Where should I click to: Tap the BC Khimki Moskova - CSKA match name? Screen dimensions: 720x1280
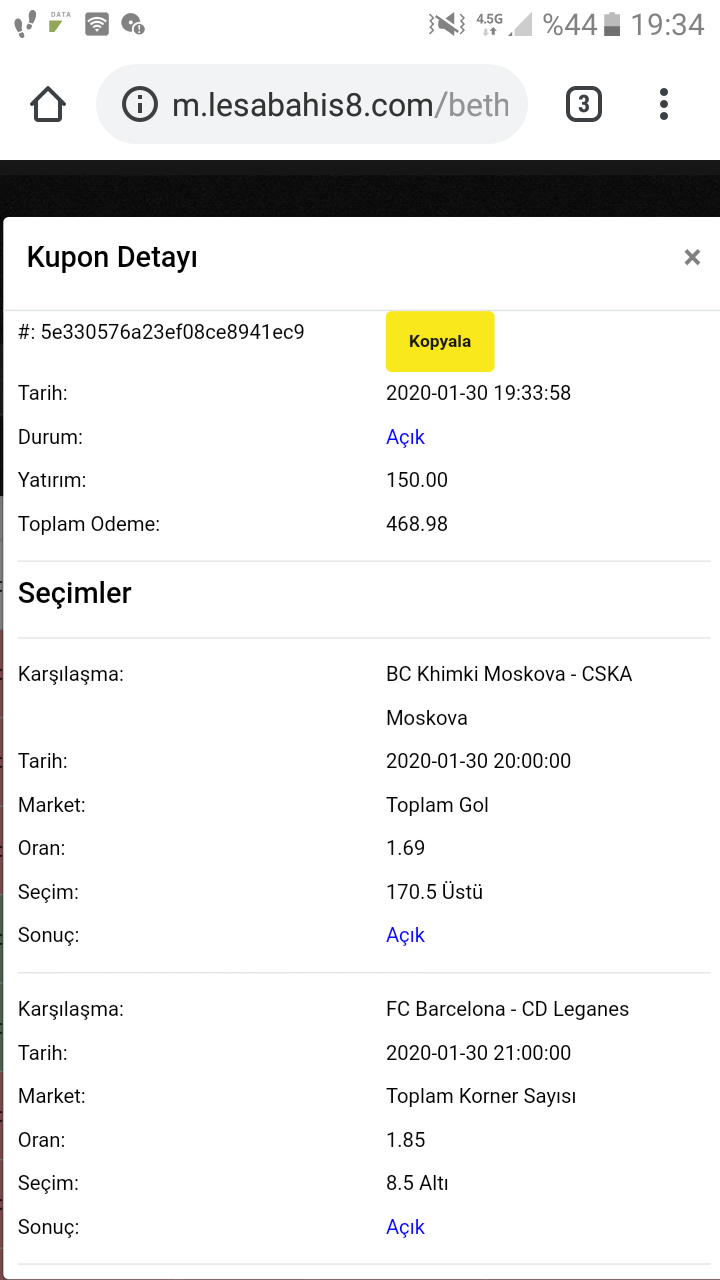509,696
